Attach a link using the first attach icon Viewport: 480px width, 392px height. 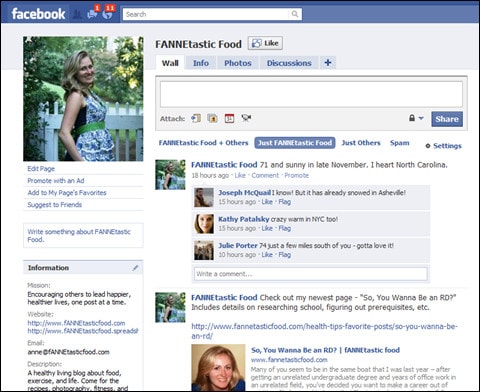coord(196,118)
